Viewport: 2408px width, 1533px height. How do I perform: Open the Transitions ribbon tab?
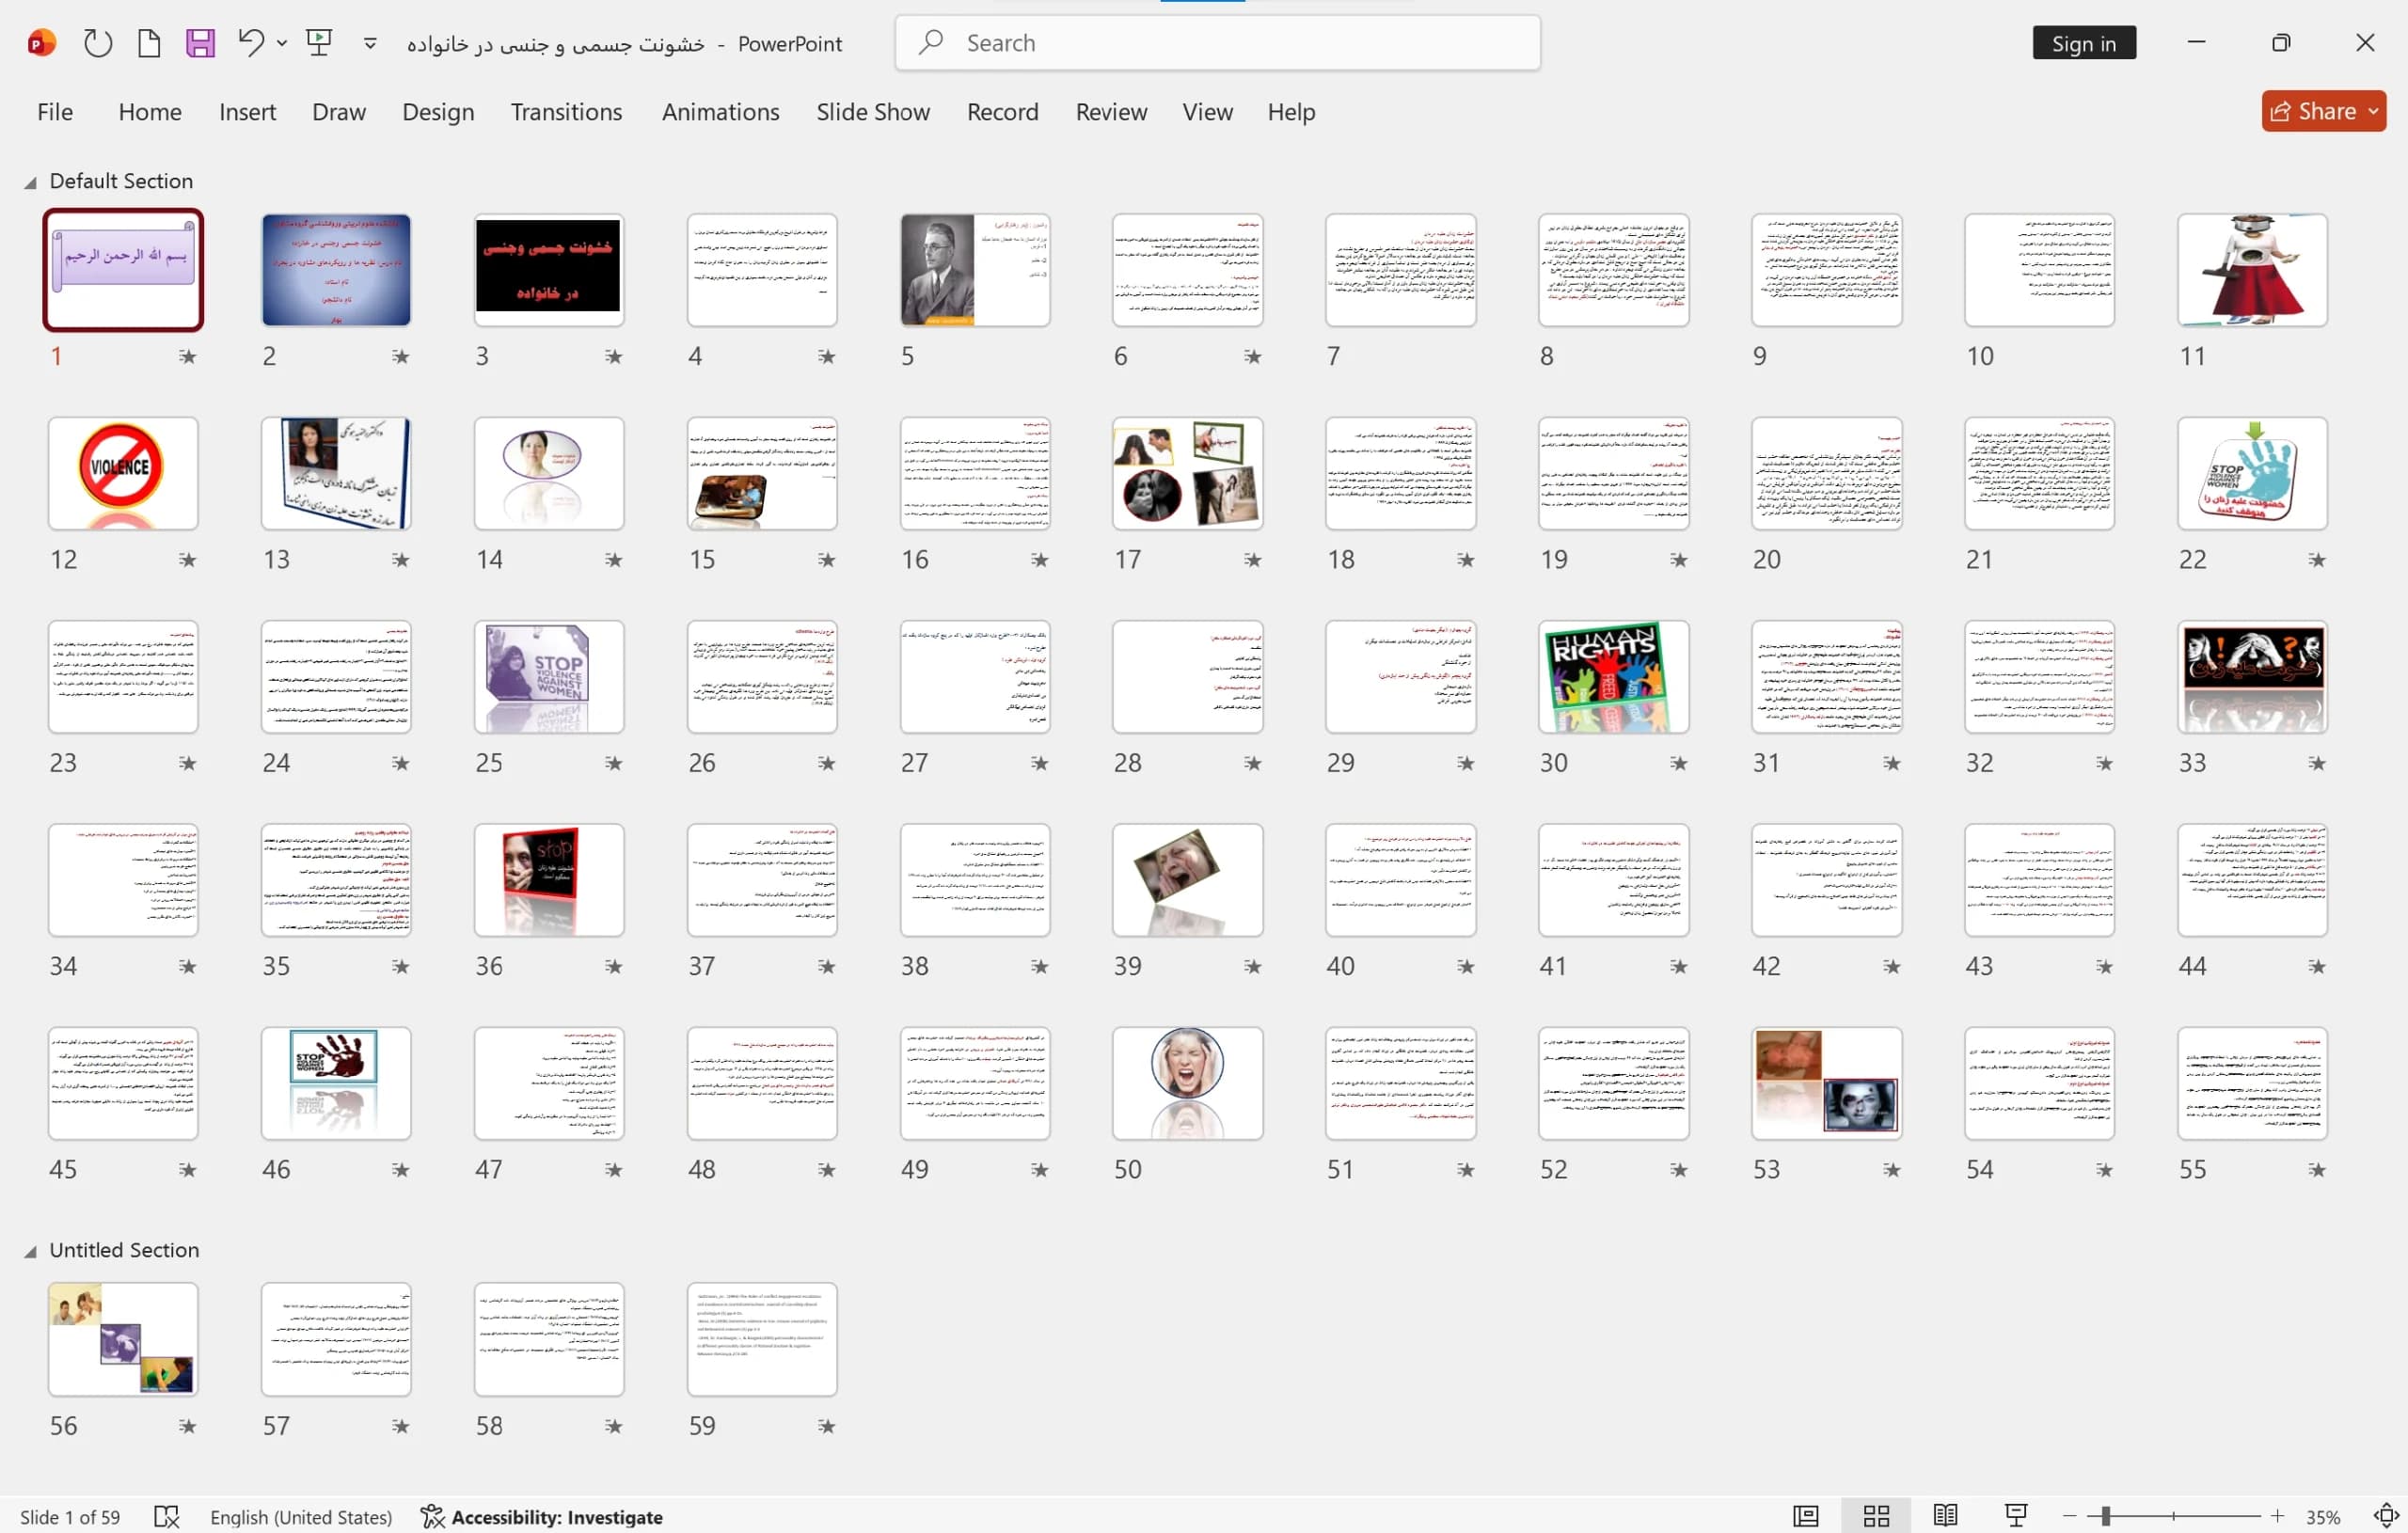click(x=566, y=112)
